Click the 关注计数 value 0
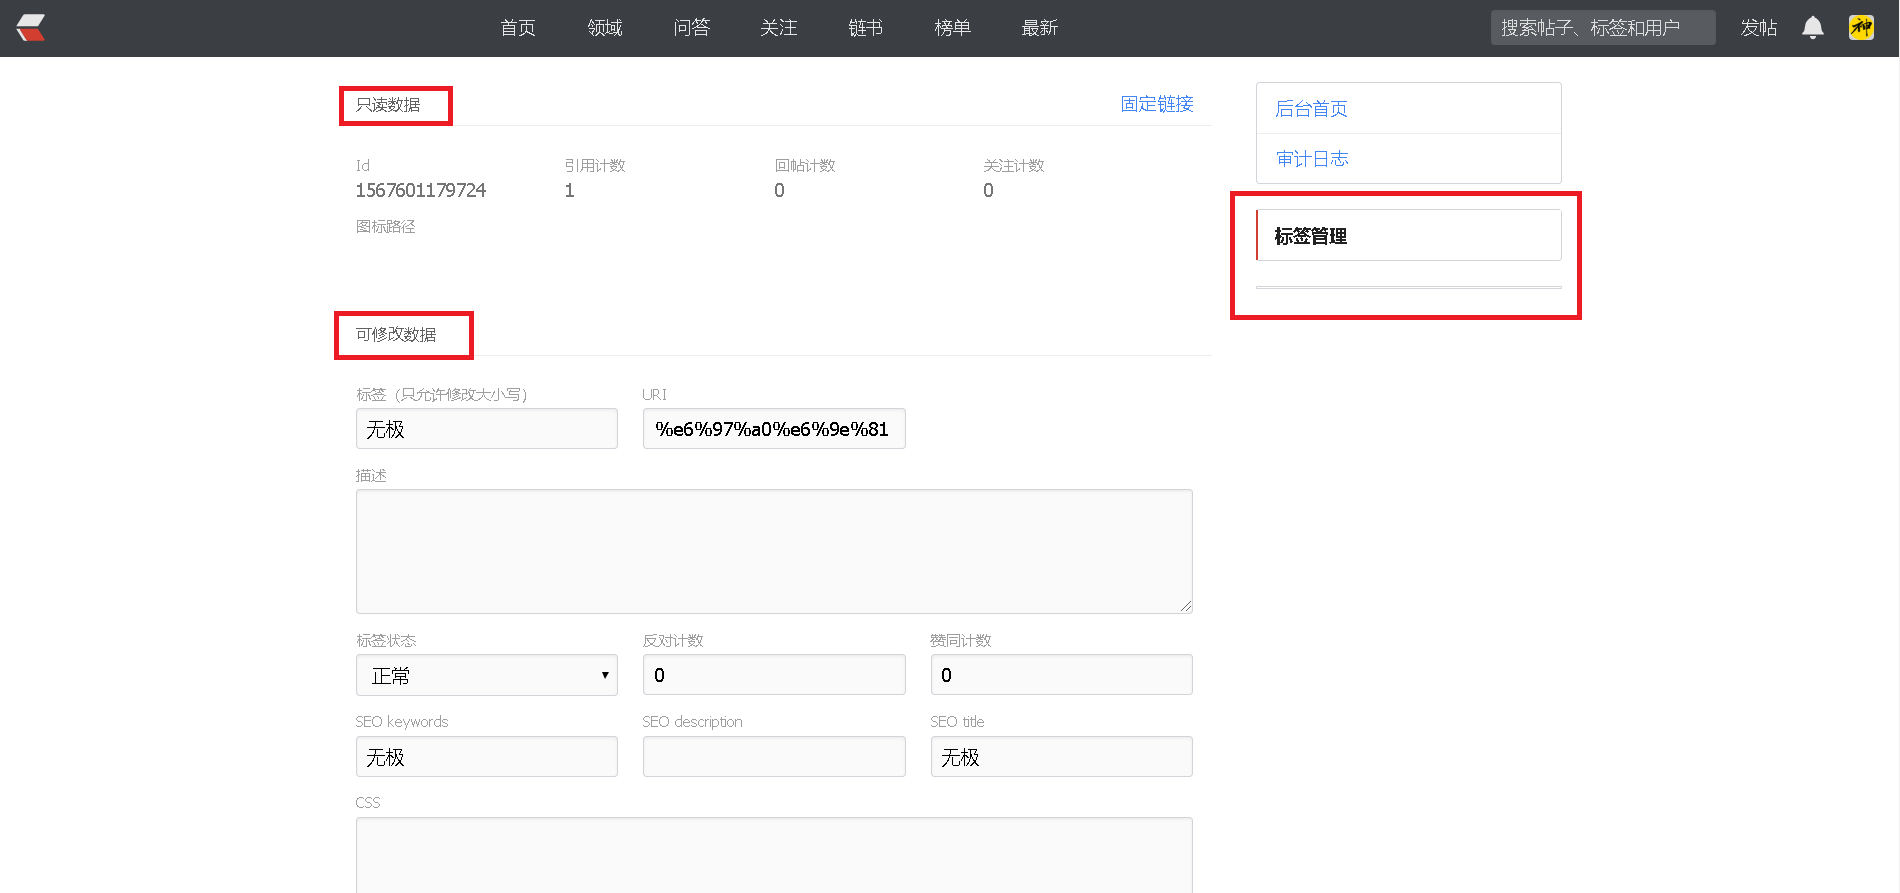Image resolution: width=1900 pixels, height=893 pixels. (x=989, y=190)
